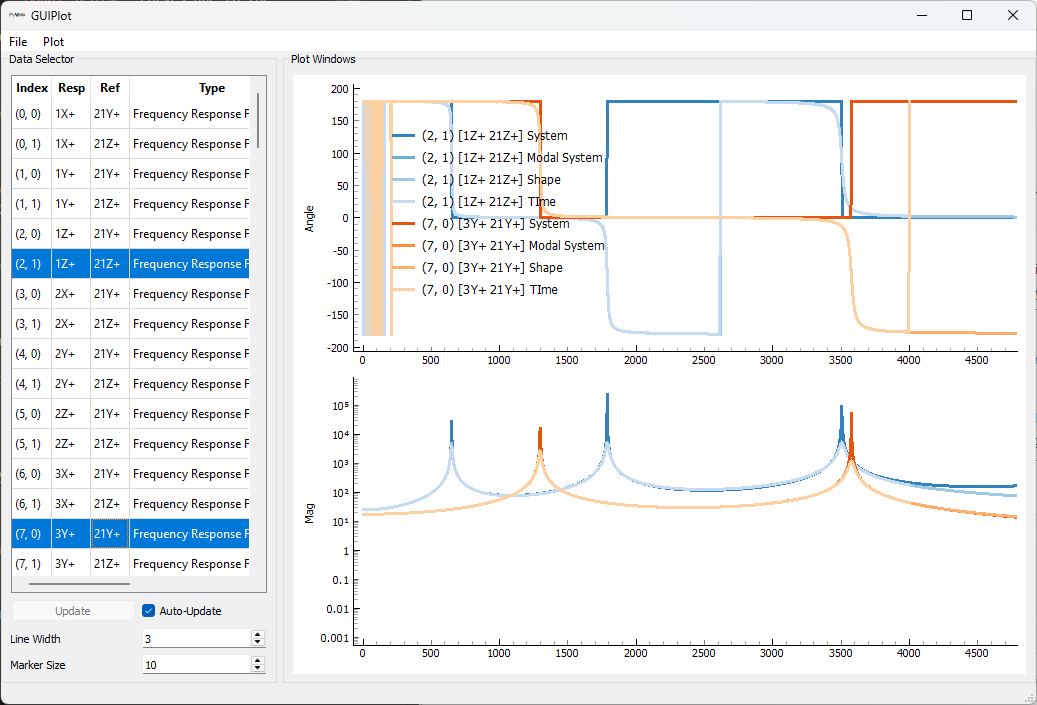This screenshot has height=705, width=1037.
Task: Click the Index column header
Action: pyautogui.click(x=31, y=88)
